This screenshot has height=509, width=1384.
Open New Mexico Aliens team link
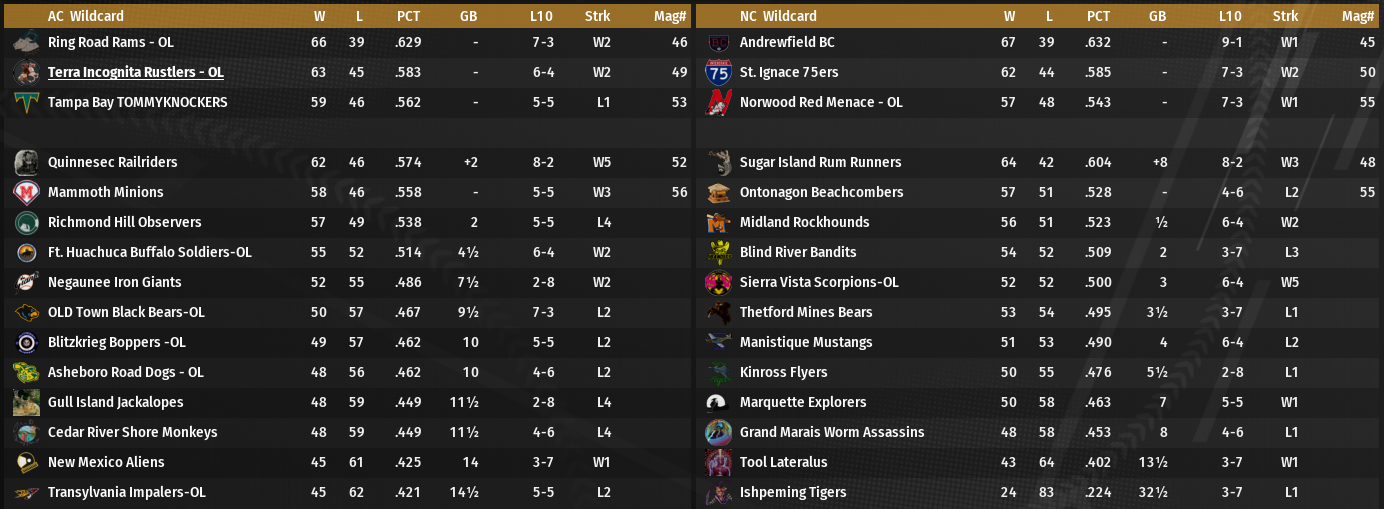(x=106, y=462)
